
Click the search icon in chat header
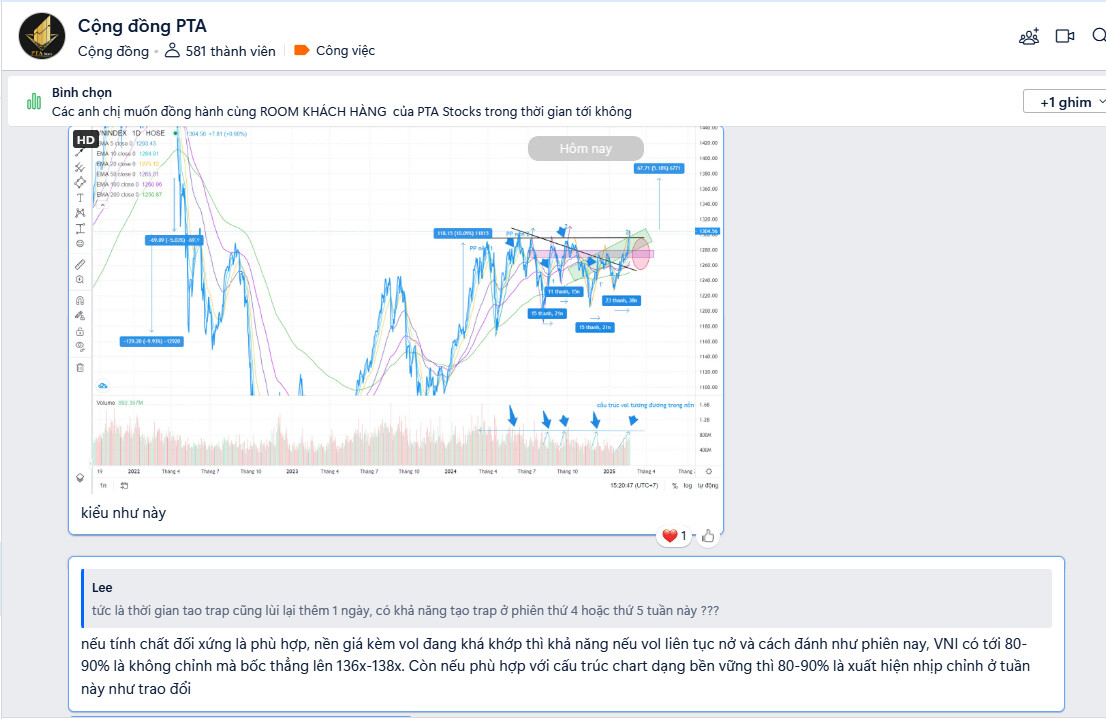click(x=1099, y=37)
